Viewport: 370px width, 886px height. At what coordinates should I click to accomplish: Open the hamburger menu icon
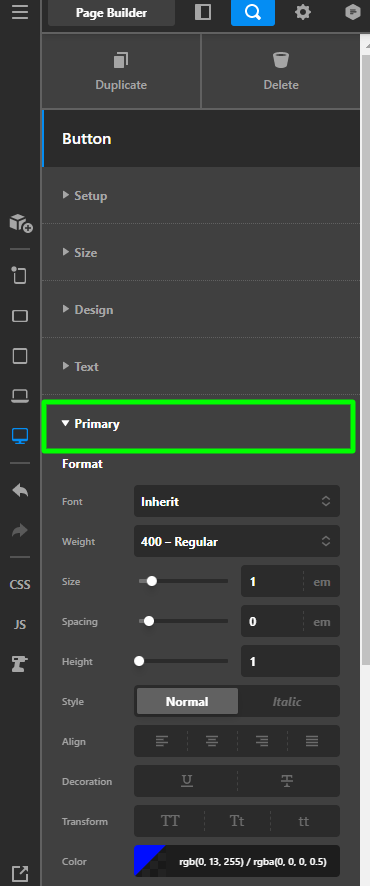20,12
